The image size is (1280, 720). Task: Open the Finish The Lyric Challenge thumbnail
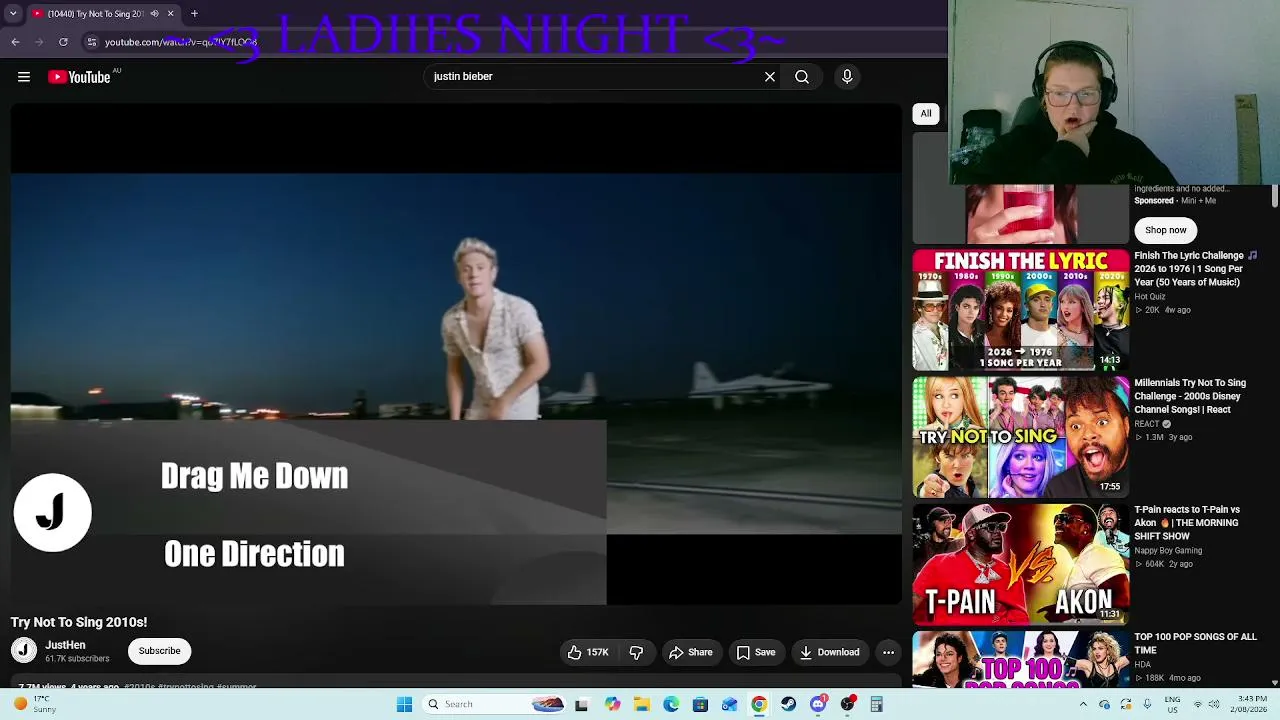tap(1021, 310)
